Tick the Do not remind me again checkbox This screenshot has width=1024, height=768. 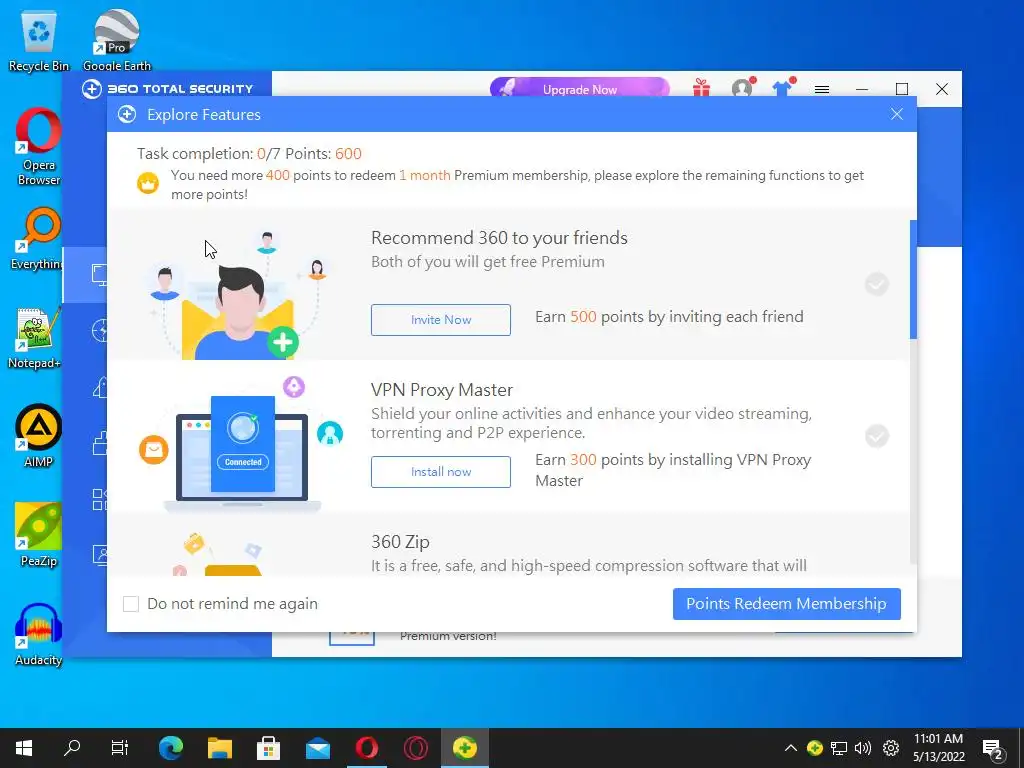(x=131, y=604)
